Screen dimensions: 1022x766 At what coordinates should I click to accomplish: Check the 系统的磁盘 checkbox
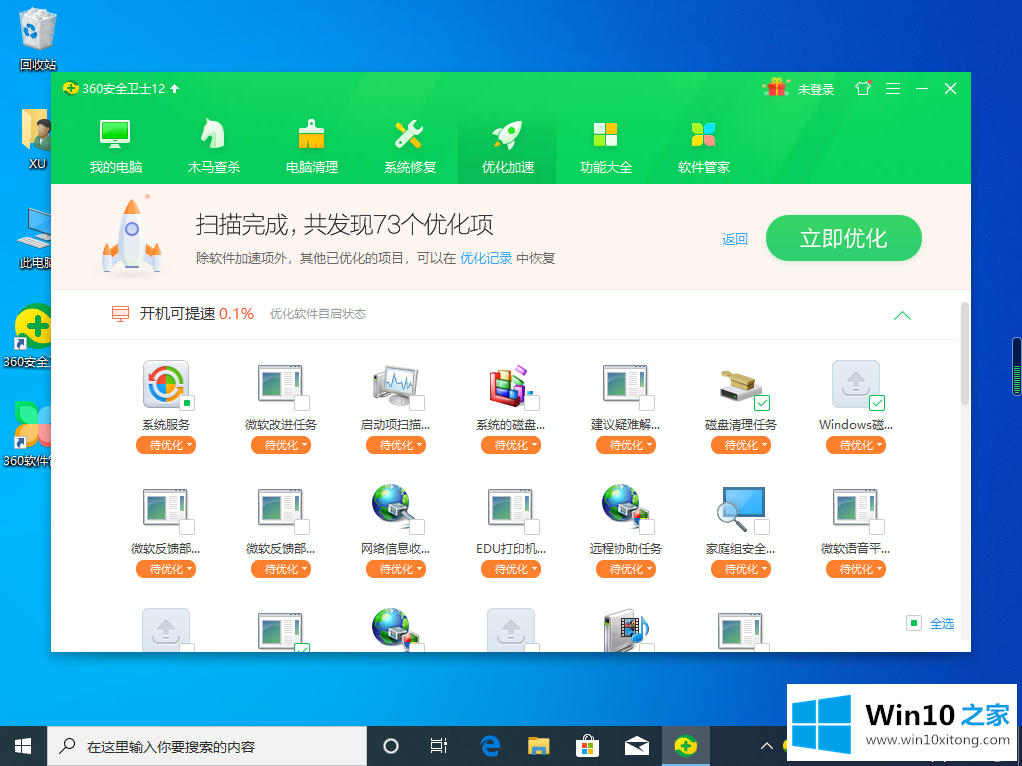532,402
